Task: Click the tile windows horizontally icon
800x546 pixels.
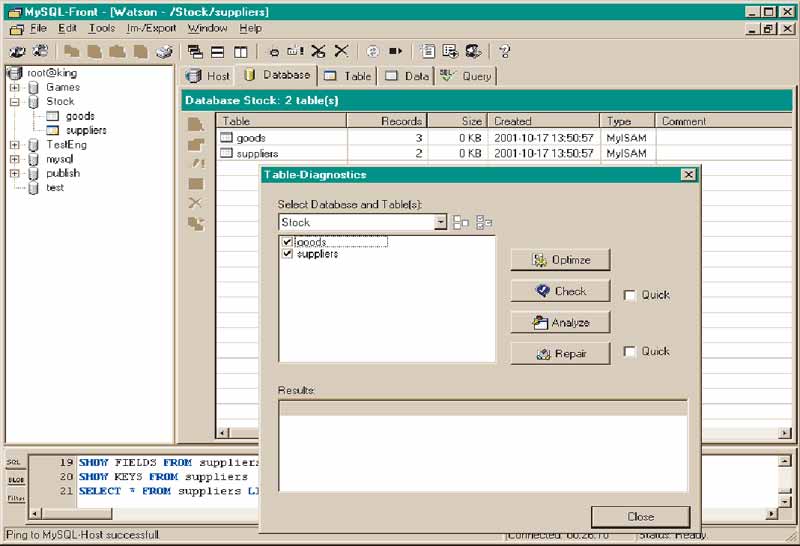Action: pos(218,52)
